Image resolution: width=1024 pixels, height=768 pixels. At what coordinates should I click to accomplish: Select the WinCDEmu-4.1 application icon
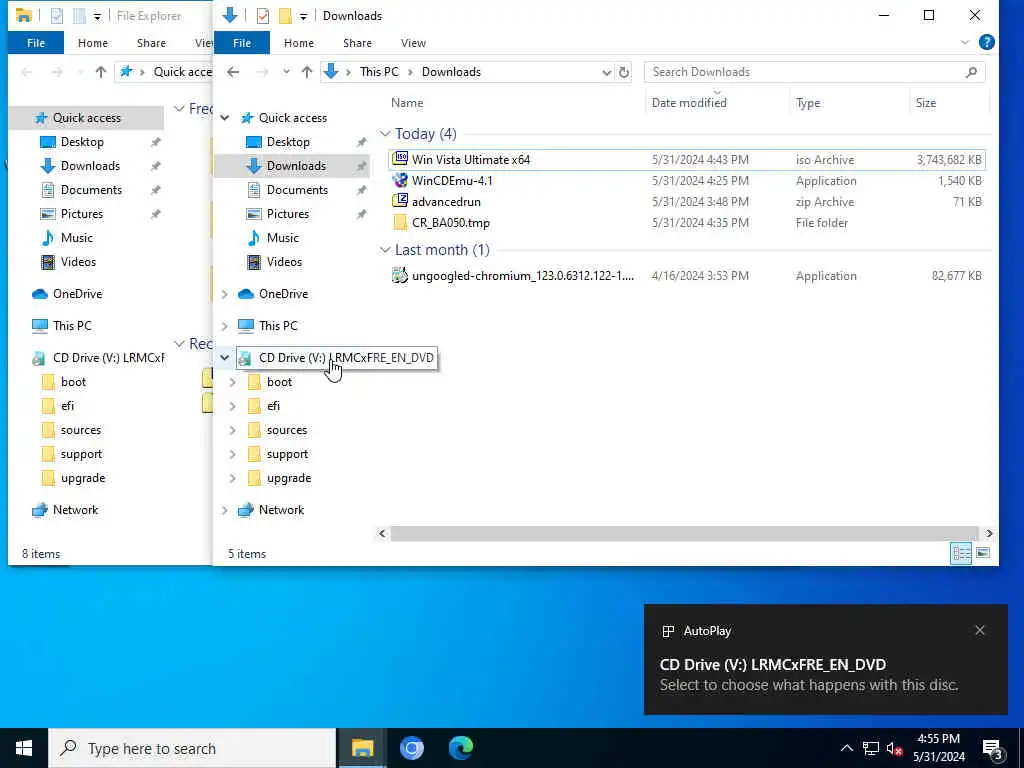tap(400, 180)
